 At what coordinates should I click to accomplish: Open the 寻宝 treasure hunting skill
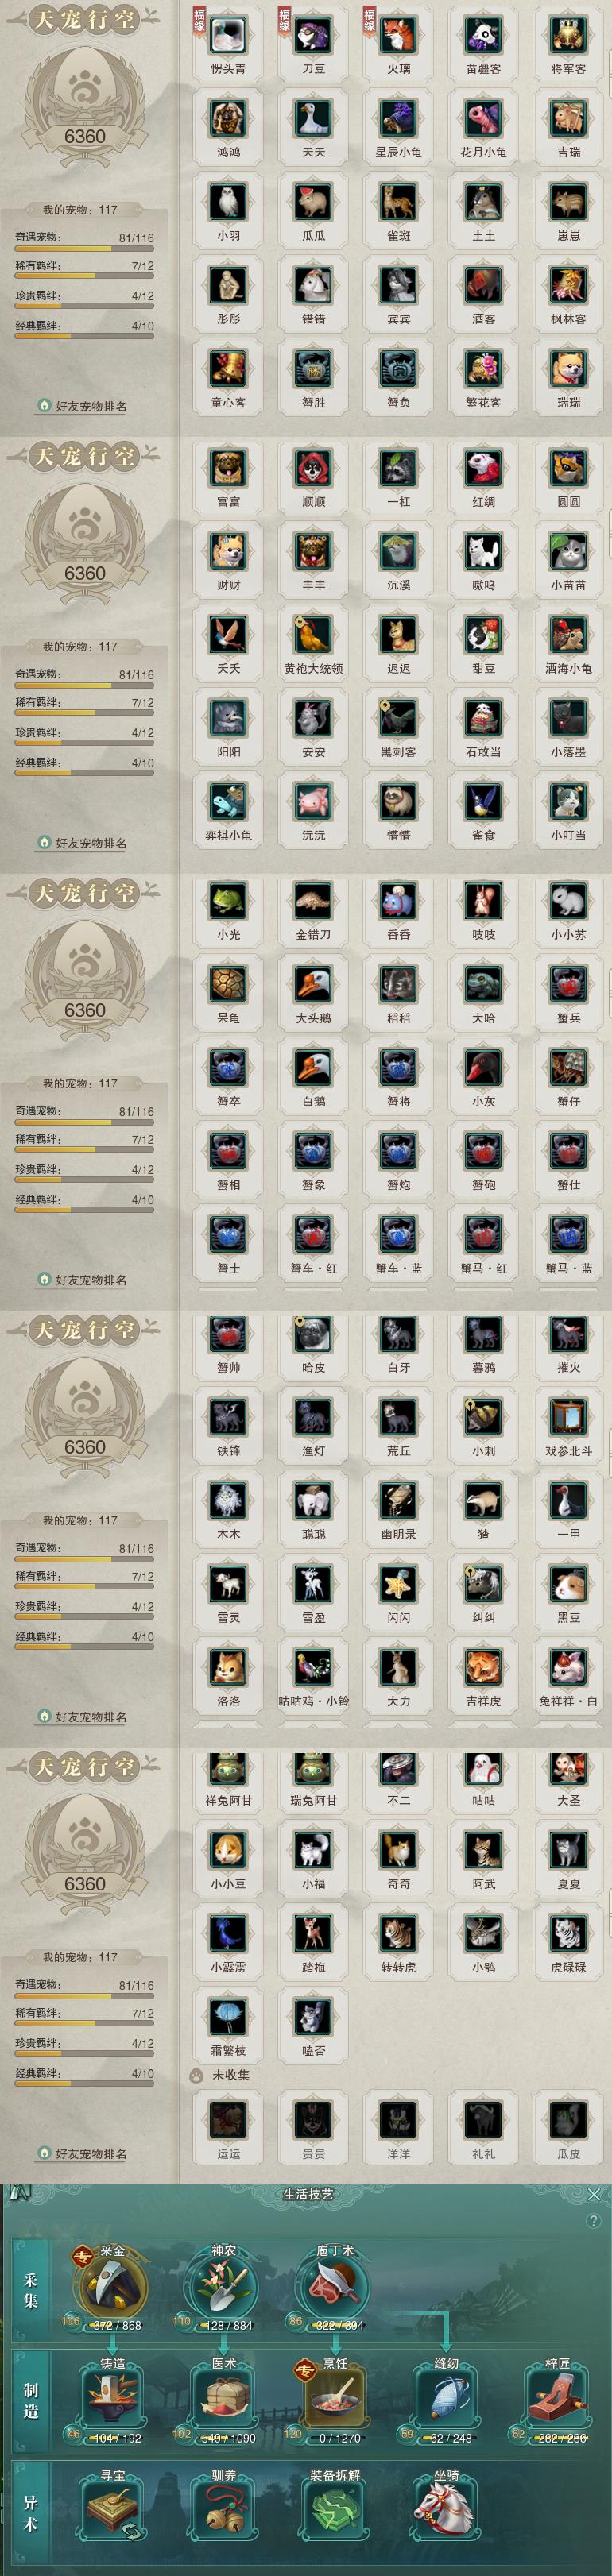[113, 2509]
